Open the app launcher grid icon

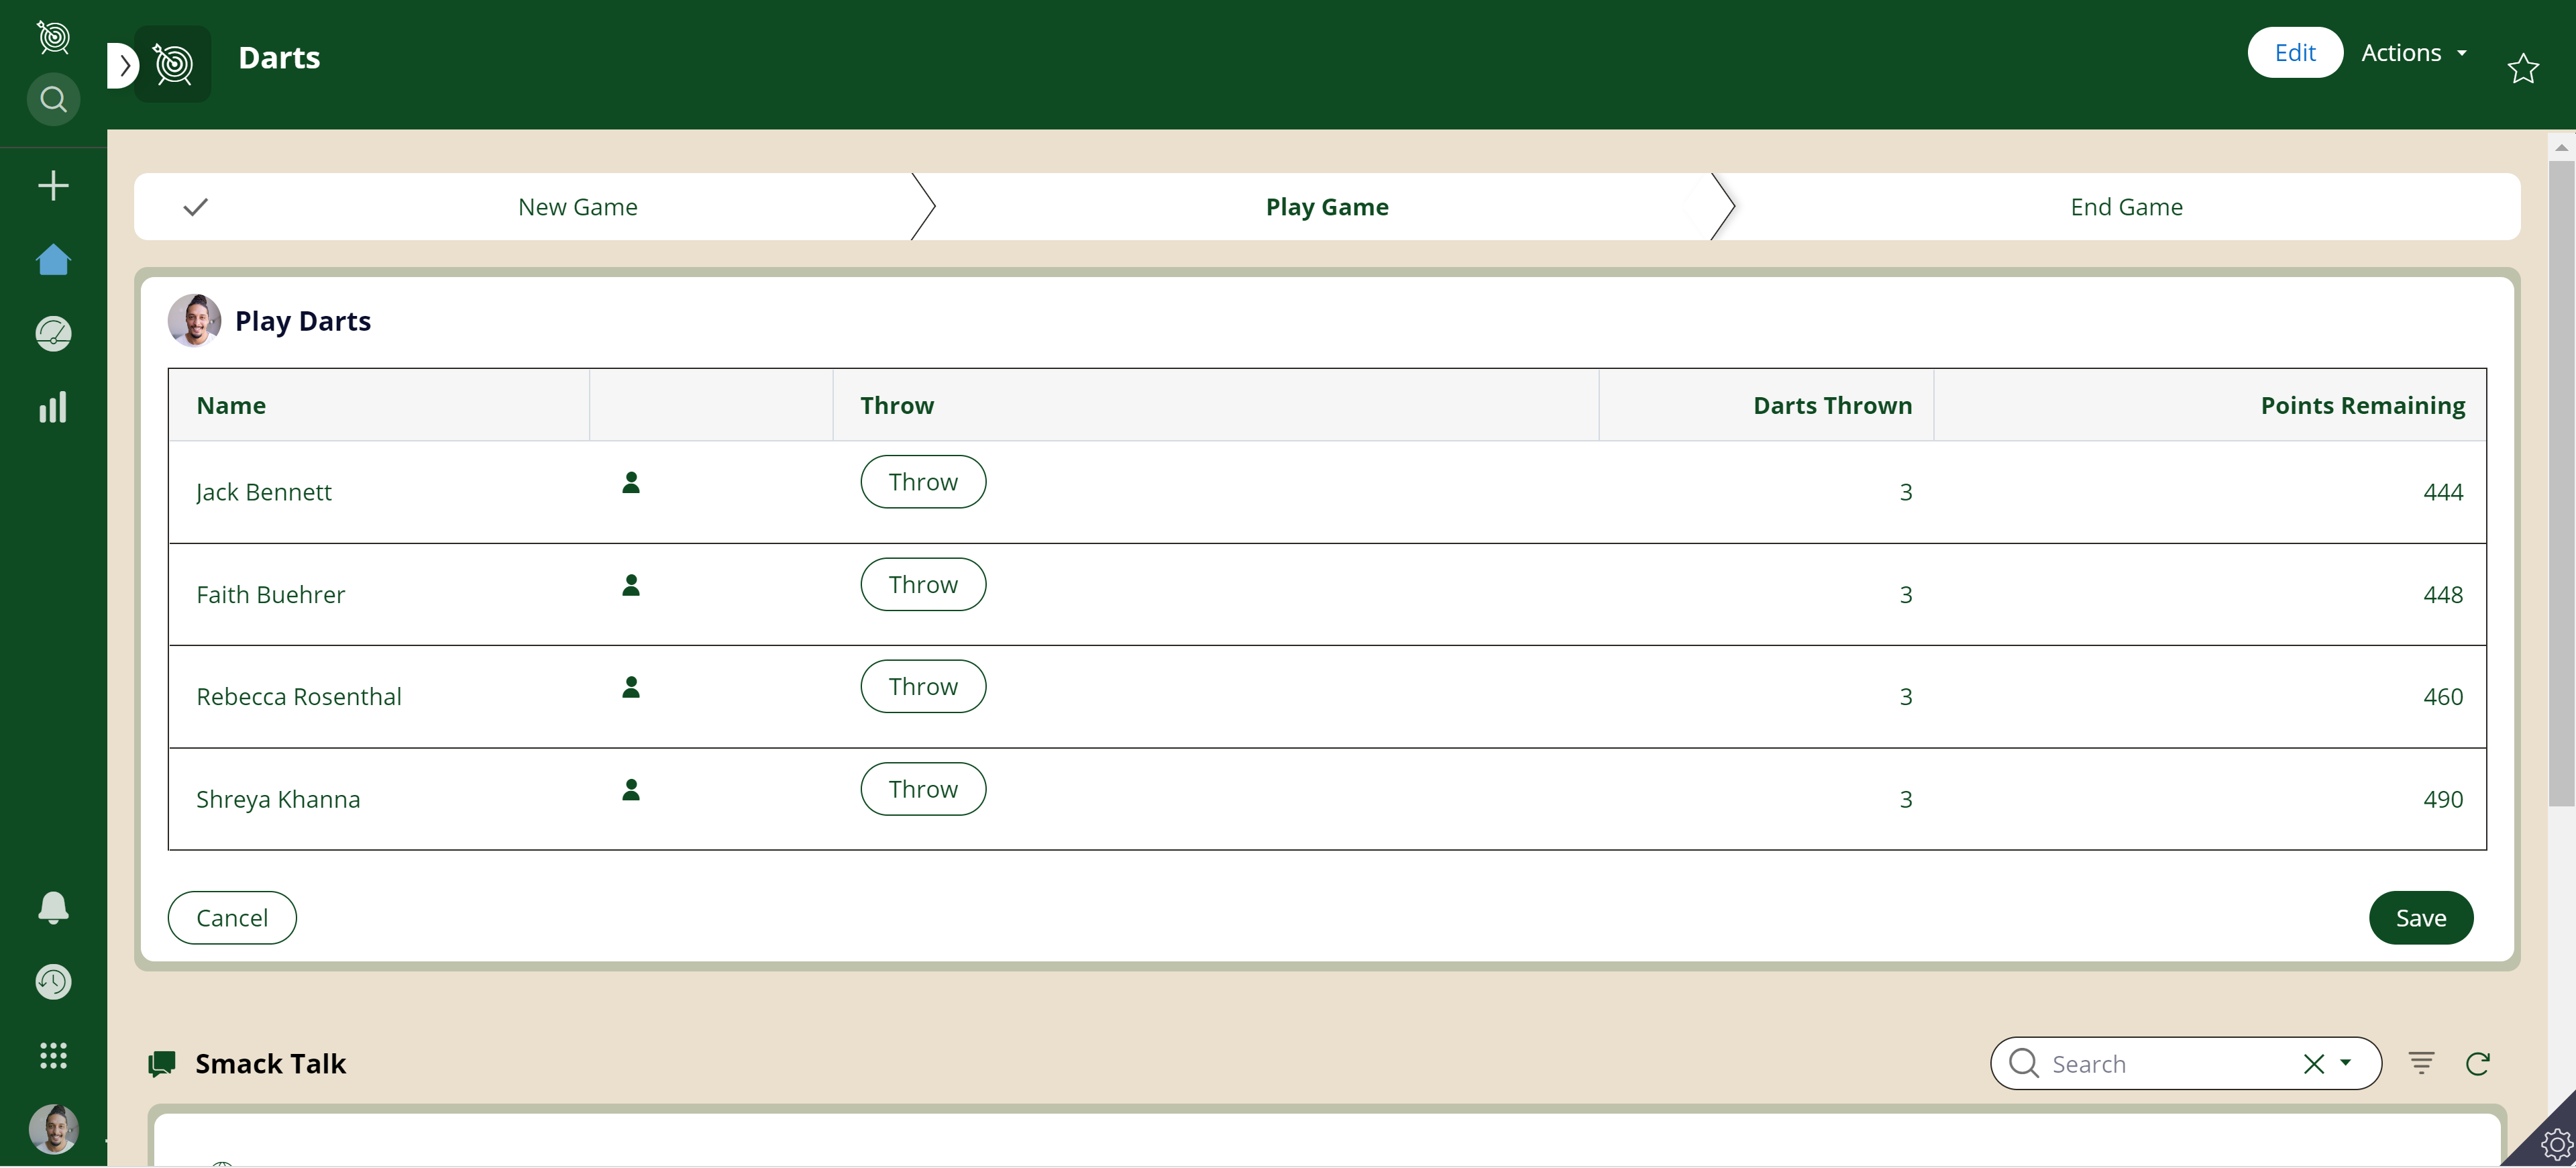pyautogui.click(x=53, y=1055)
